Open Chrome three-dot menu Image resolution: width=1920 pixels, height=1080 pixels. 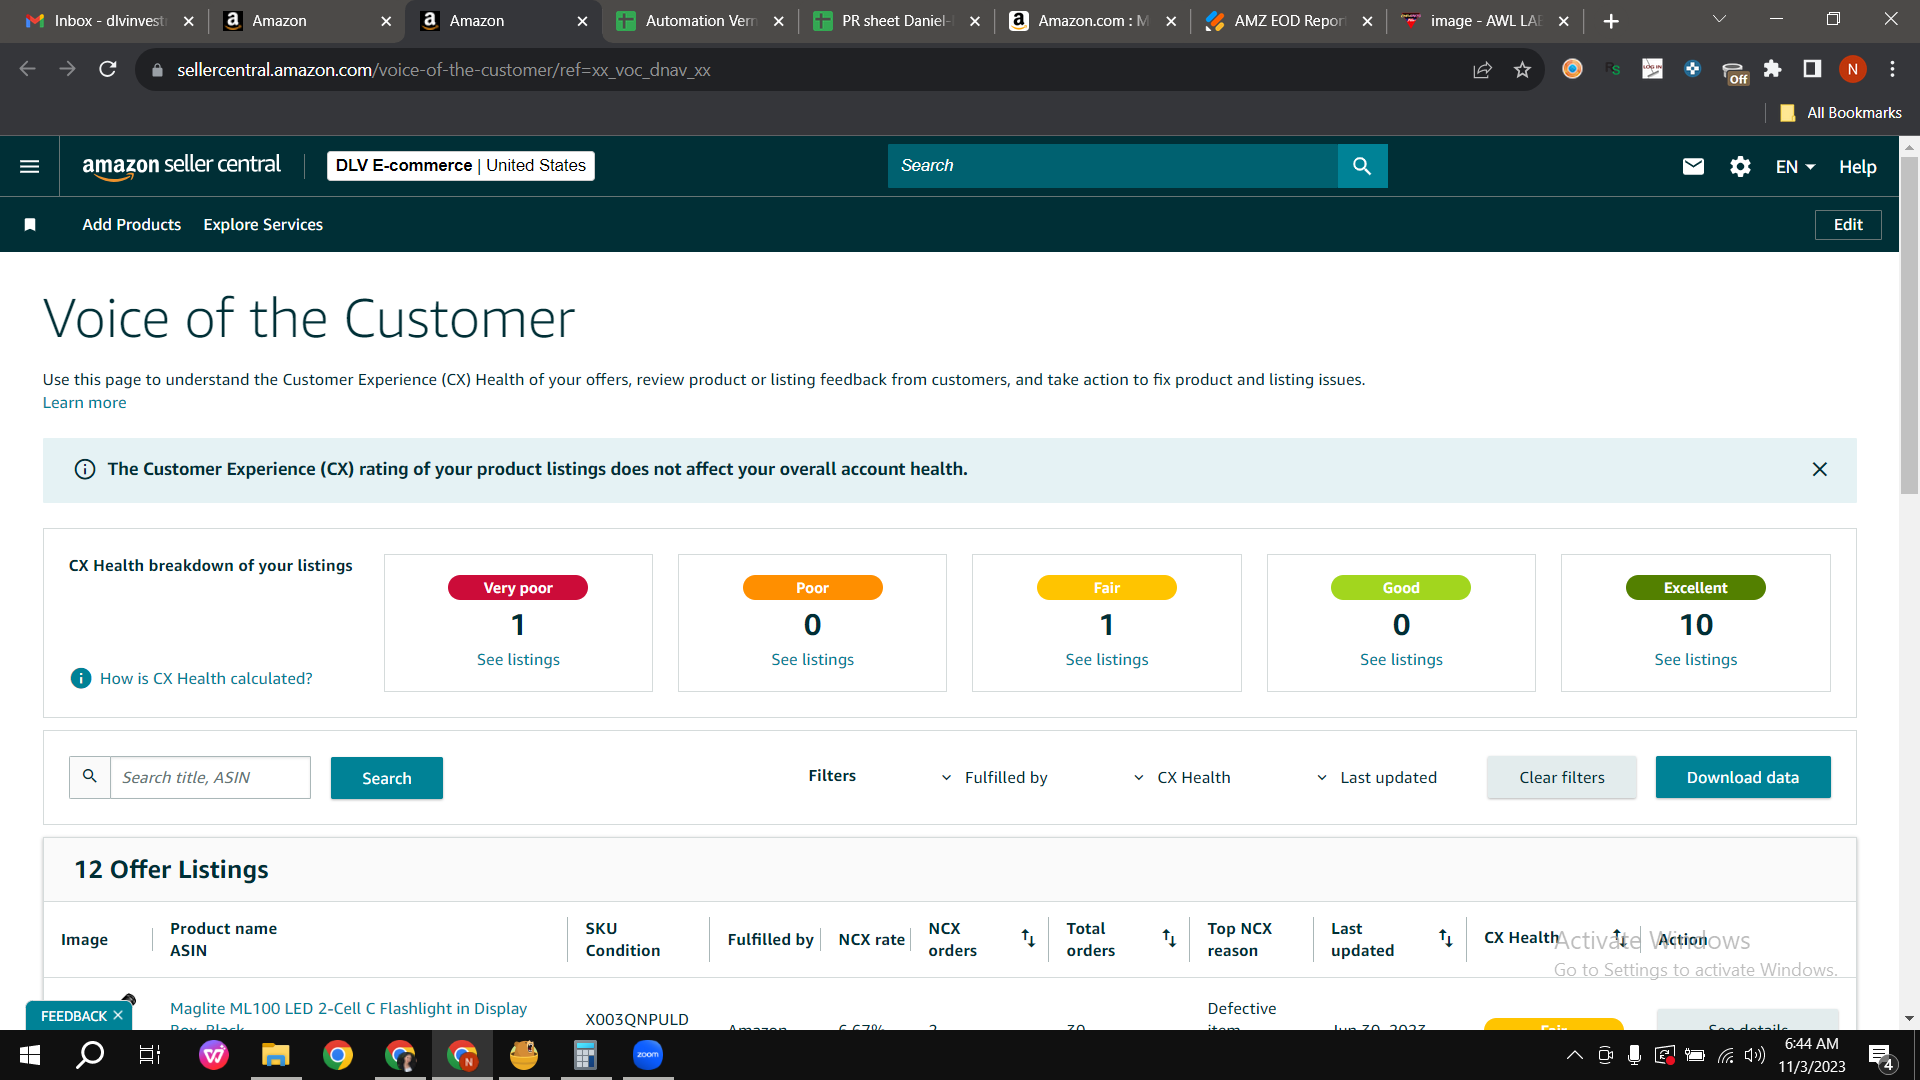(x=1892, y=69)
